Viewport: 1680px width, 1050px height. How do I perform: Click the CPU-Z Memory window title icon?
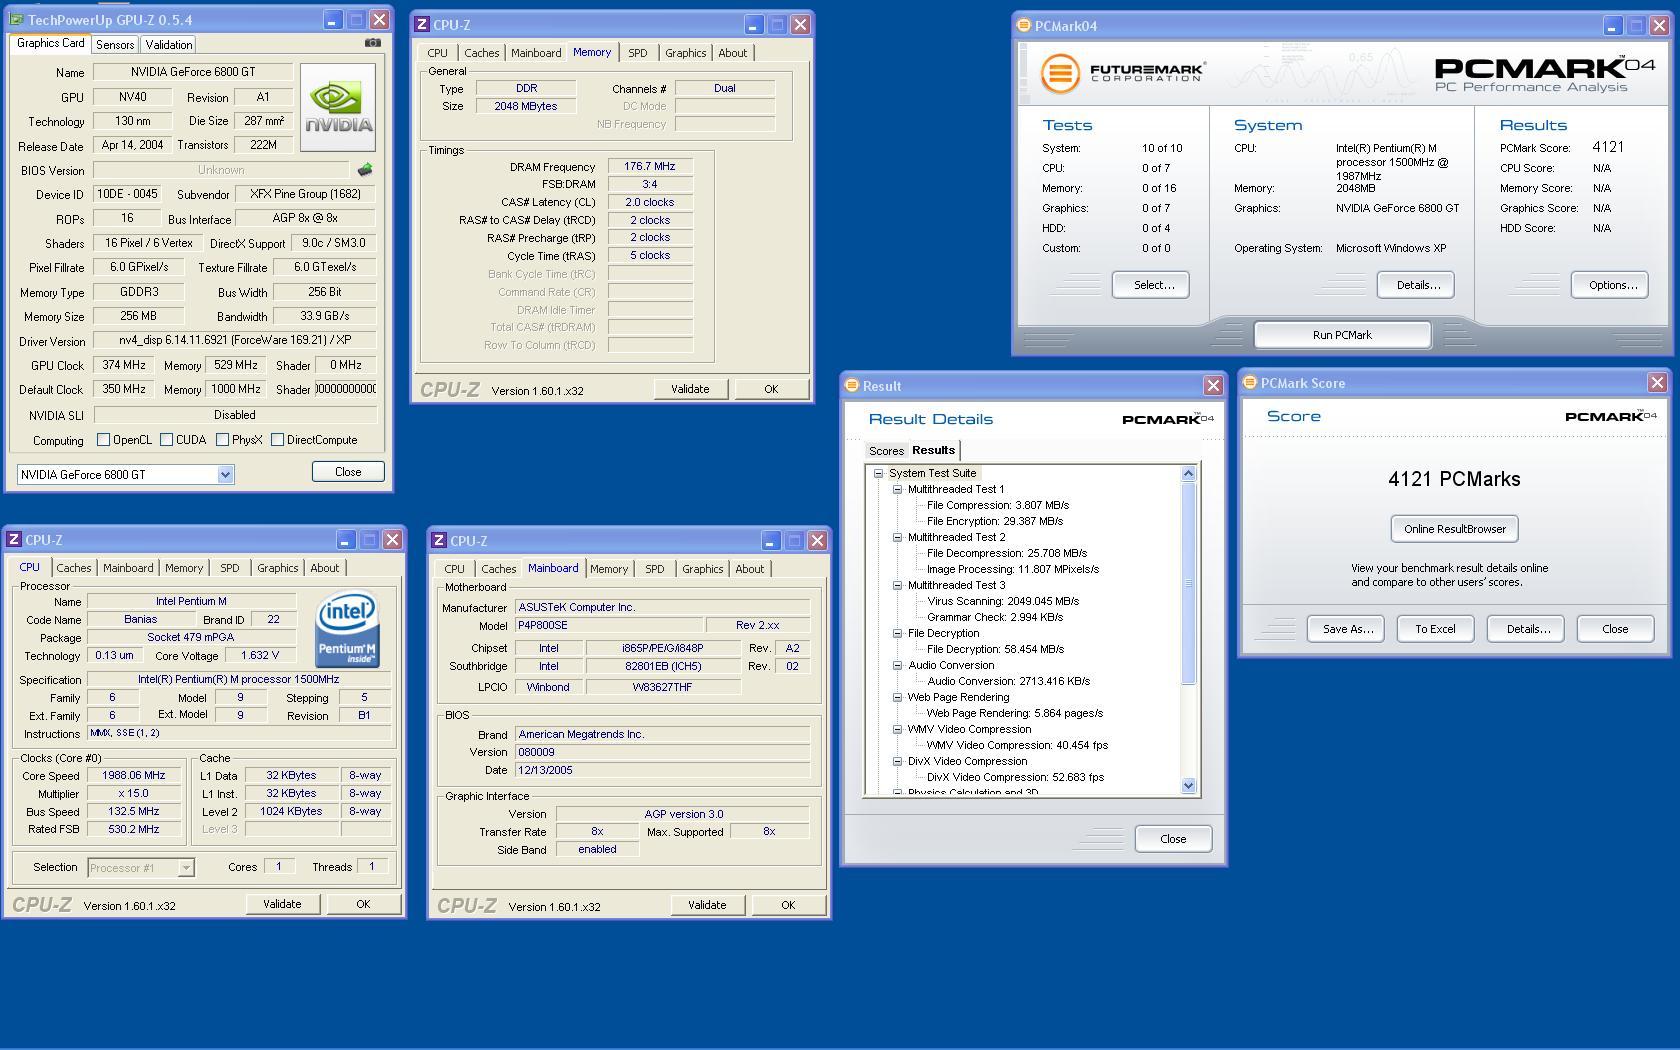click(x=422, y=25)
